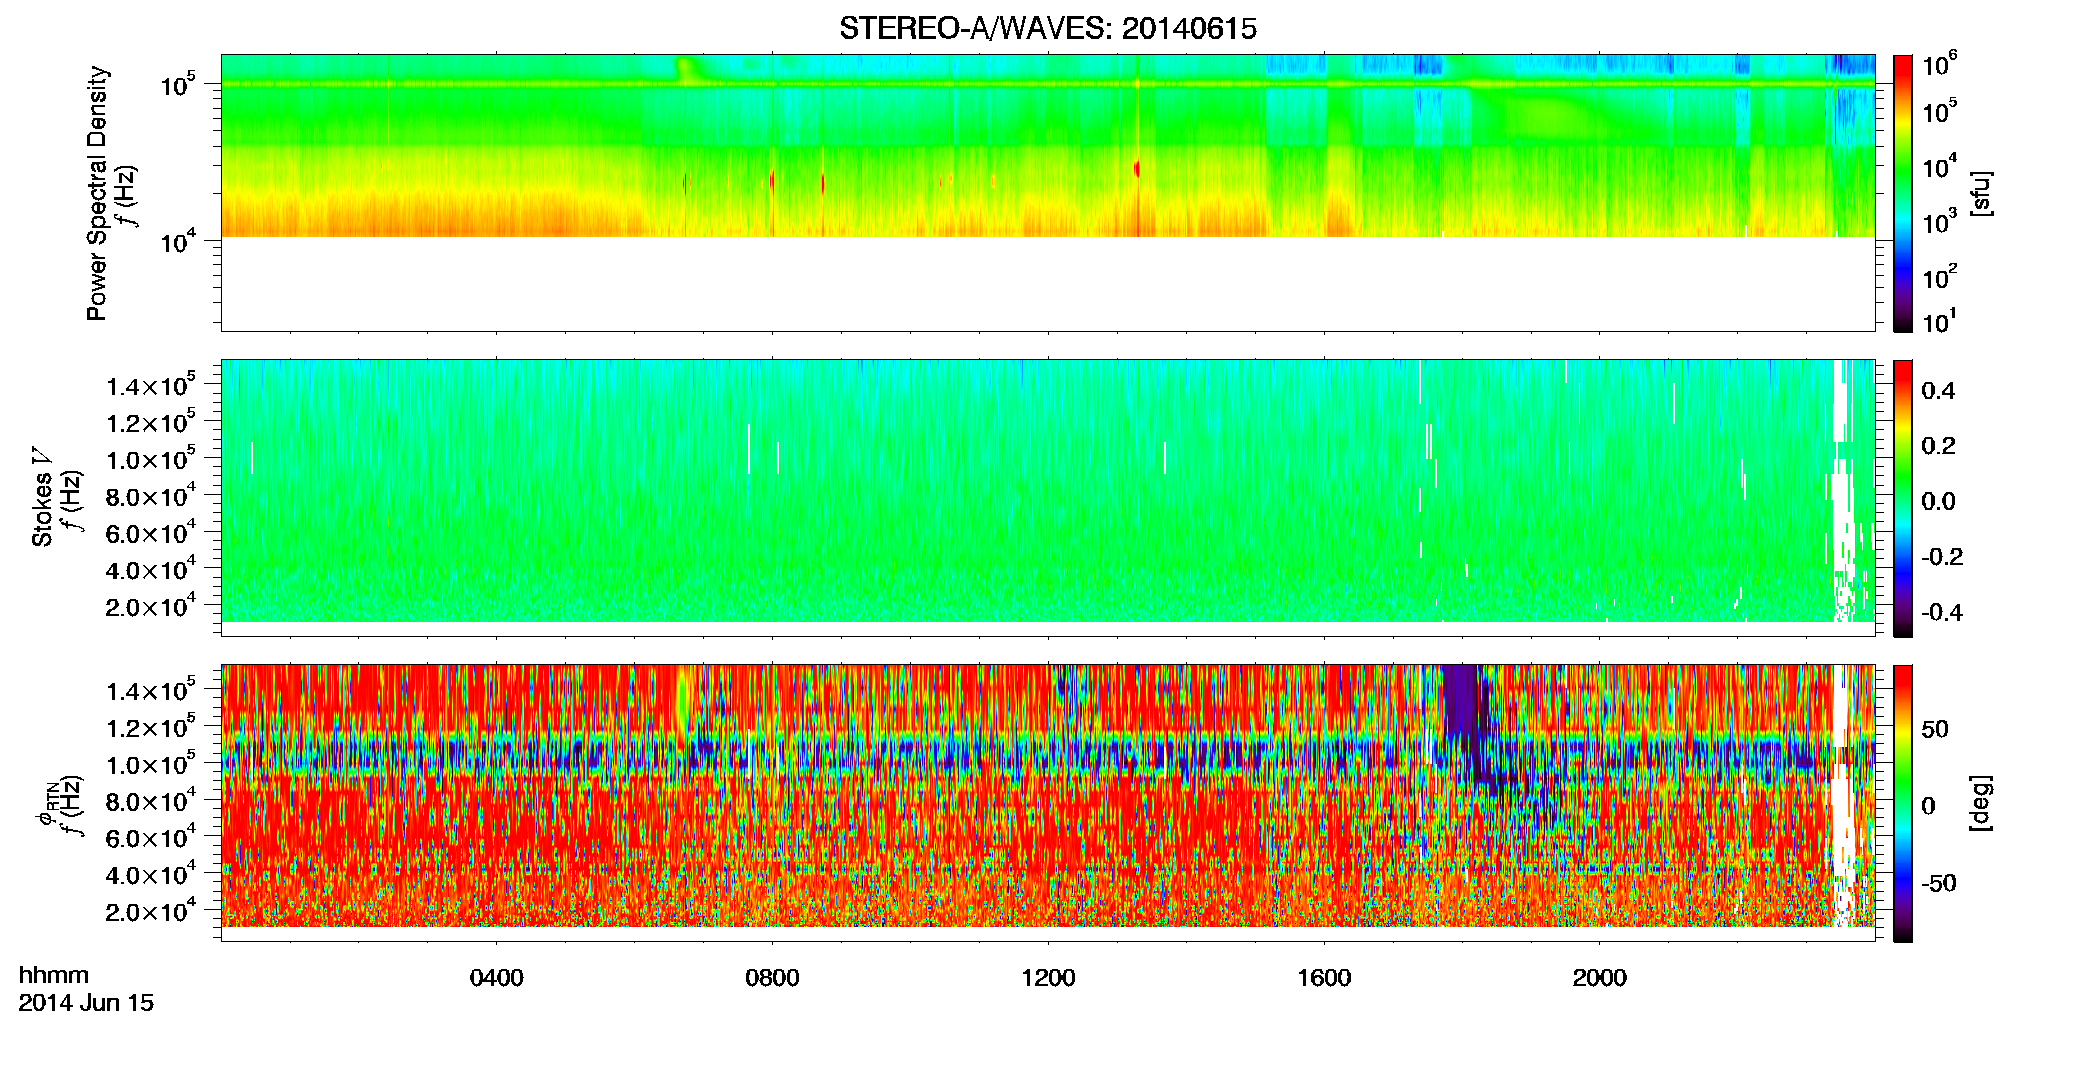The height and width of the screenshot is (1080, 2096).
Task: Click the -0.2 value on Stokes colorbar
Action: click(1942, 557)
